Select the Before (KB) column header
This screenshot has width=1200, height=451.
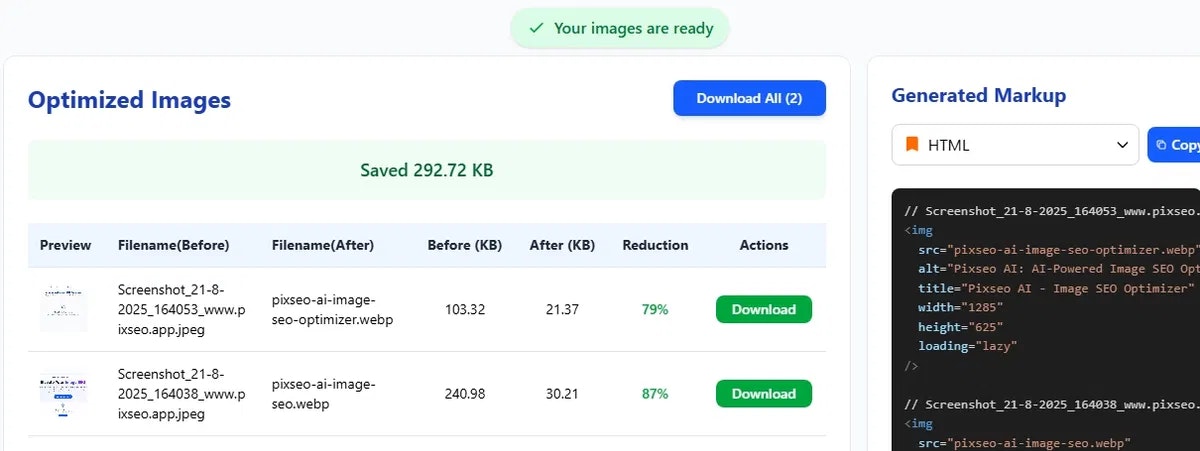coord(464,245)
